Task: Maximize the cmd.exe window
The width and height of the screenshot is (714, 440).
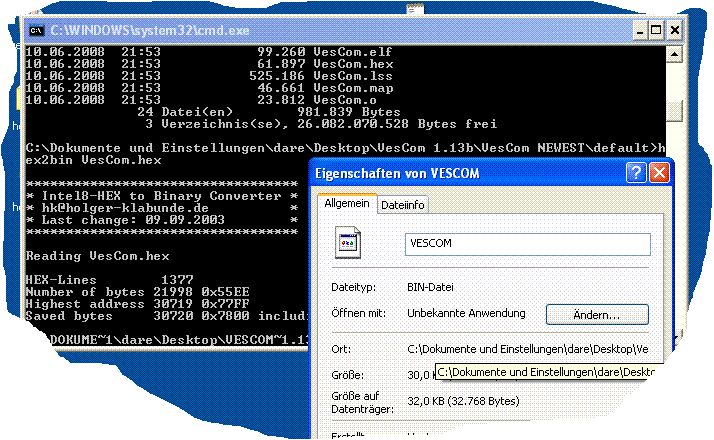Action: click(656, 31)
